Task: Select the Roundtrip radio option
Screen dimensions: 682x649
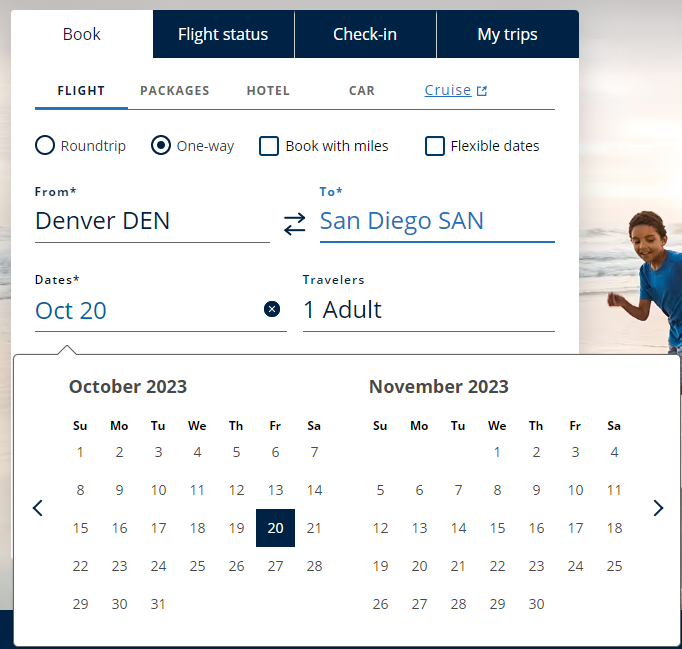Action: pyautogui.click(x=45, y=146)
